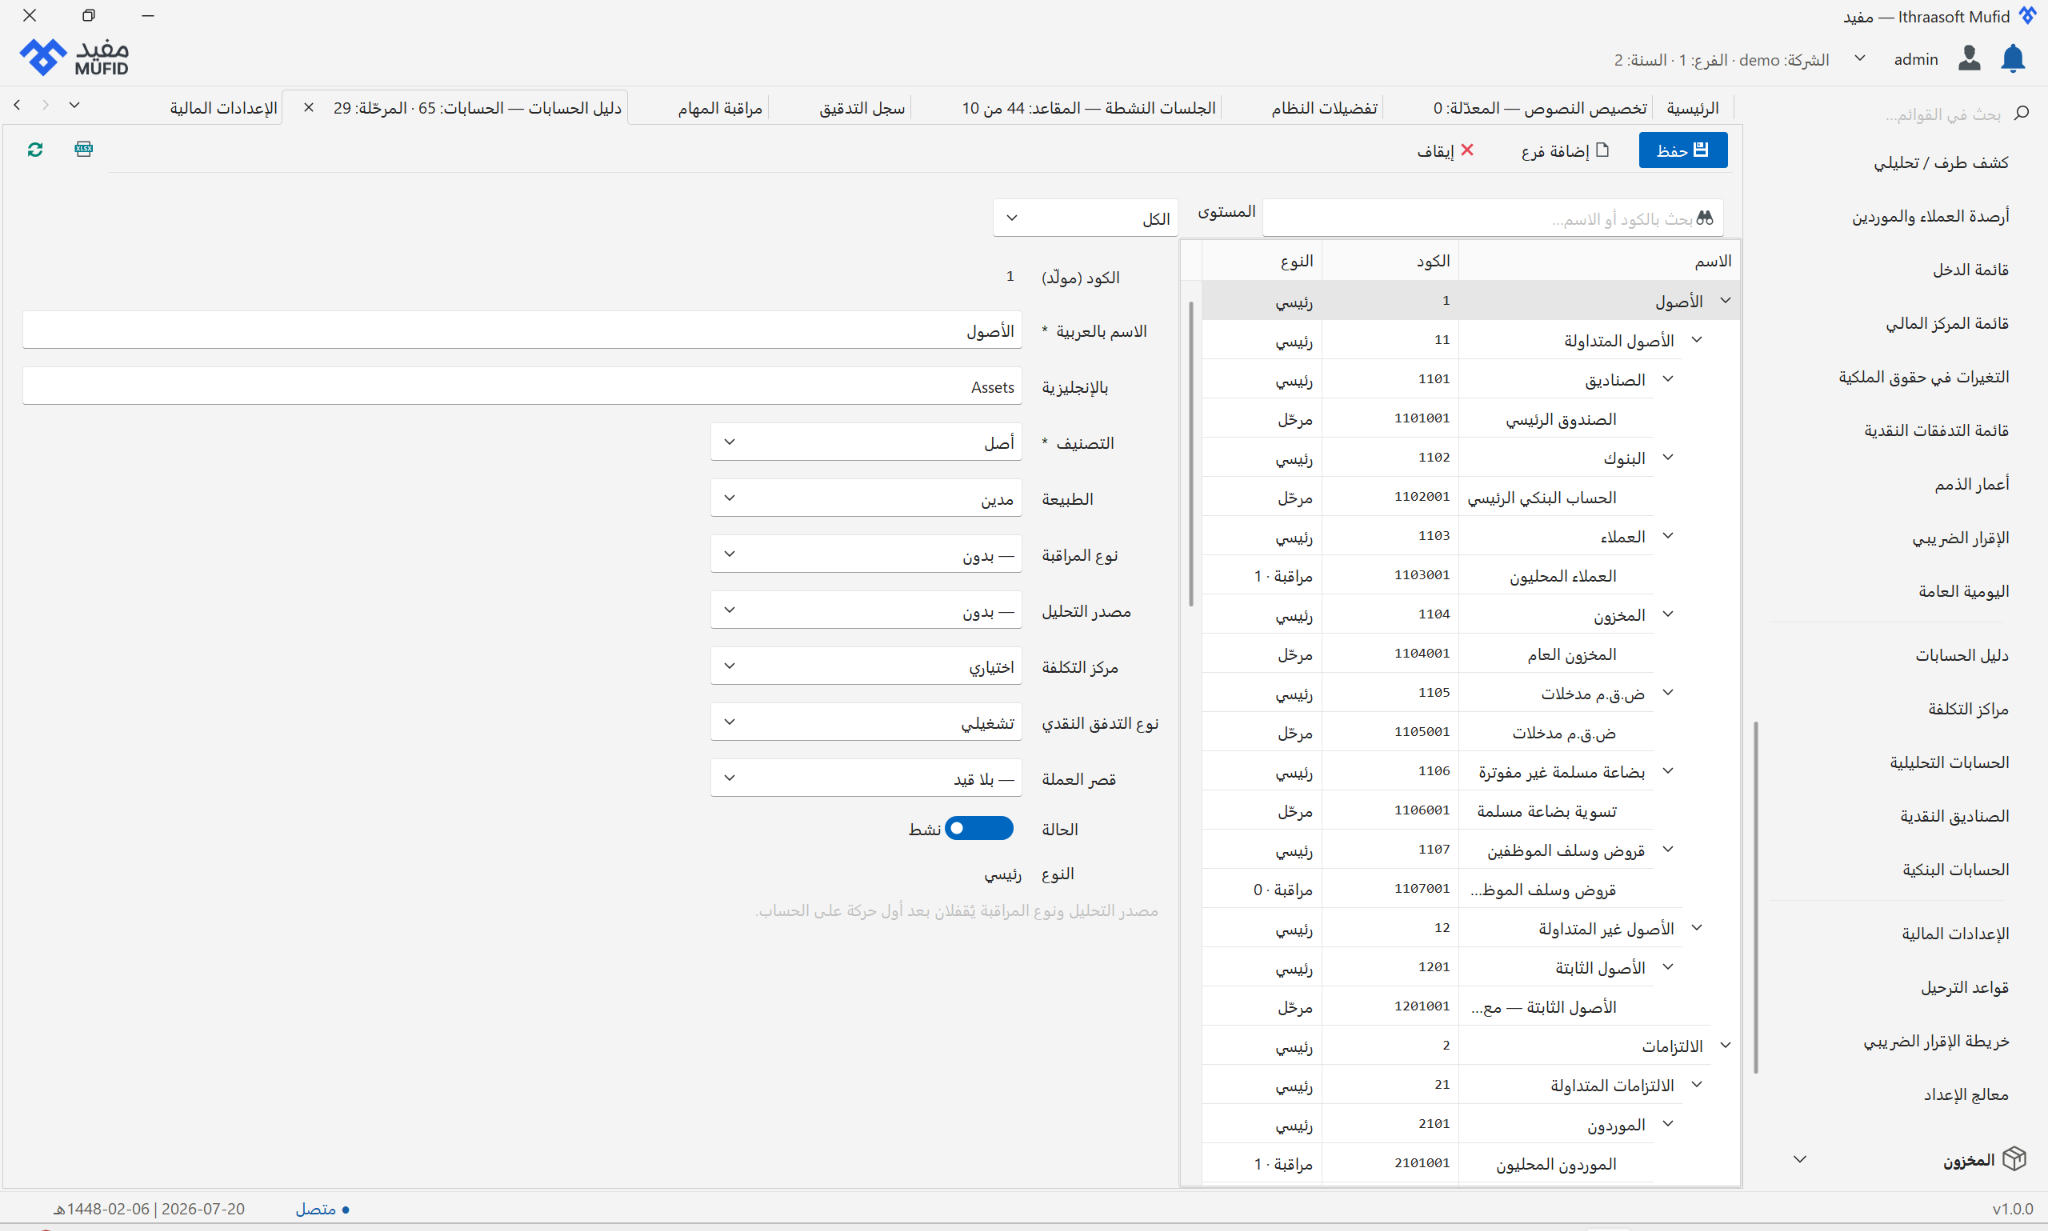The width and height of the screenshot is (2048, 1231).
Task: Toggle the نشط status switch
Action: 979,828
